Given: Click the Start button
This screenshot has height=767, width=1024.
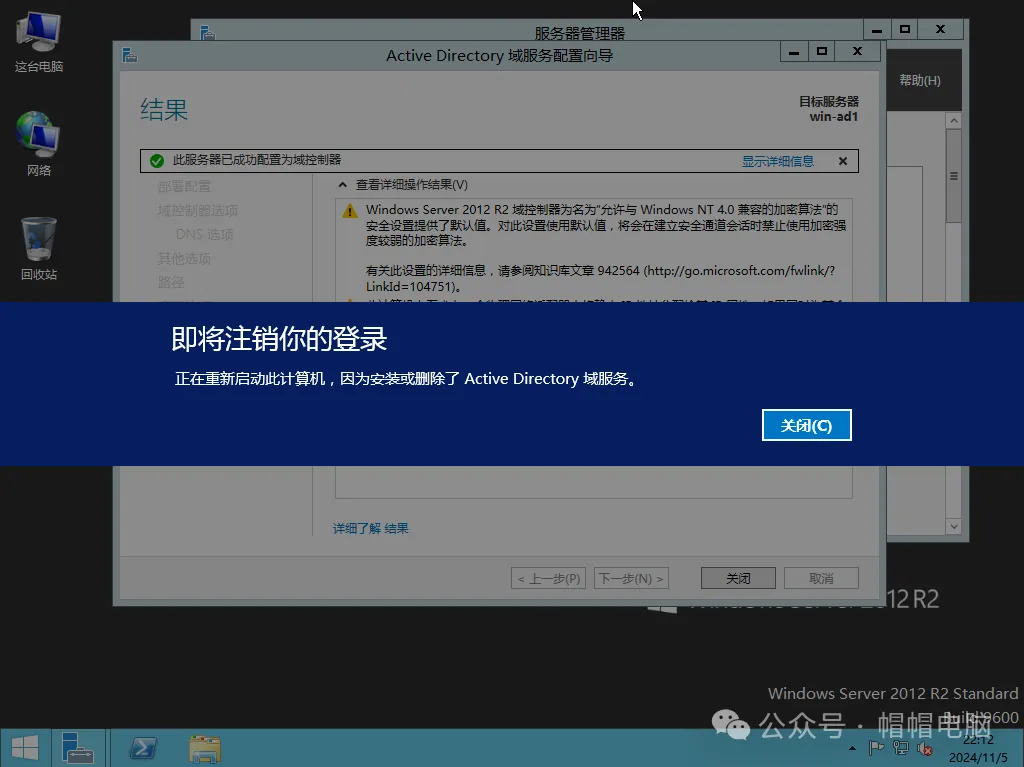Looking at the screenshot, I should point(22,747).
